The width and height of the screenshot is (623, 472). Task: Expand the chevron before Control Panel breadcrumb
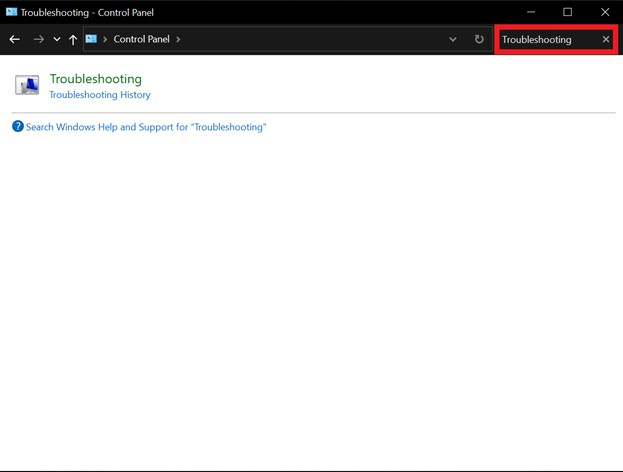[x=105, y=39]
